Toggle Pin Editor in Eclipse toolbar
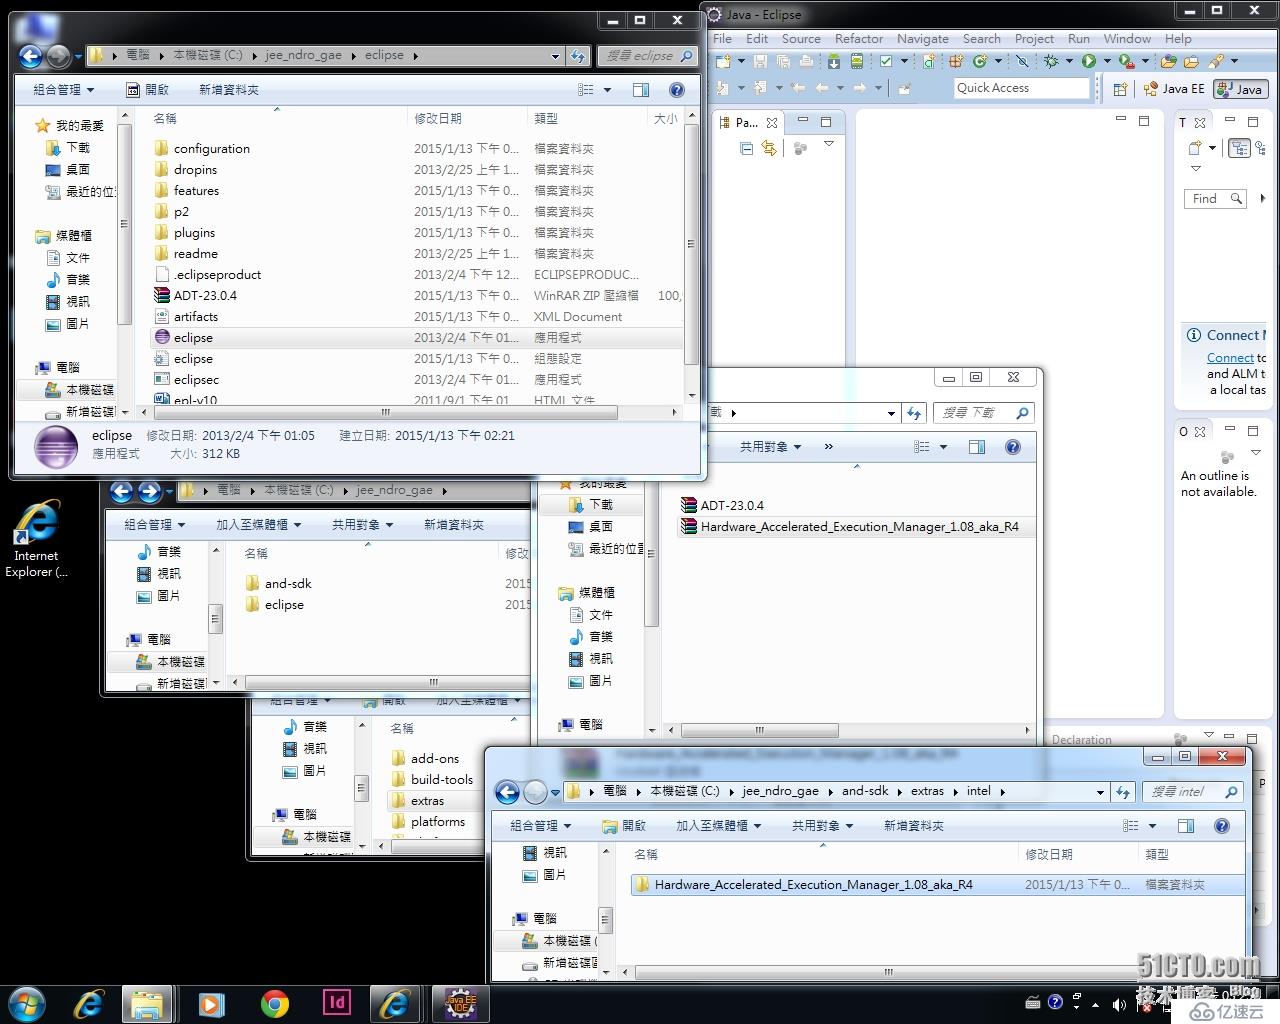1280x1024 pixels. [904, 88]
